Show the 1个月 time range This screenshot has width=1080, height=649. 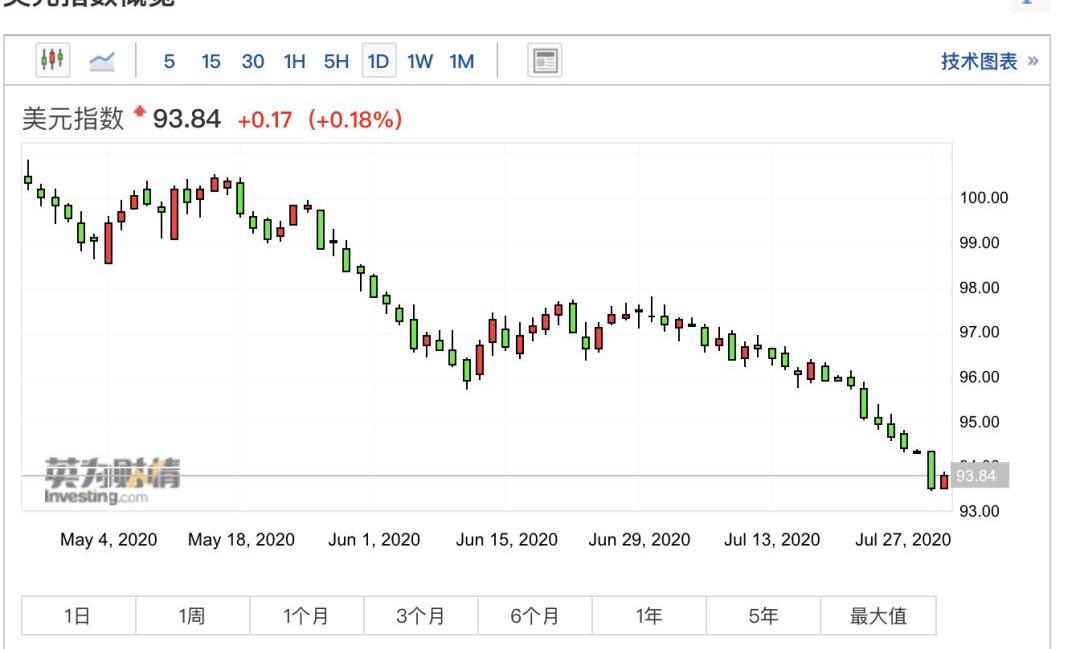(x=306, y=616)
